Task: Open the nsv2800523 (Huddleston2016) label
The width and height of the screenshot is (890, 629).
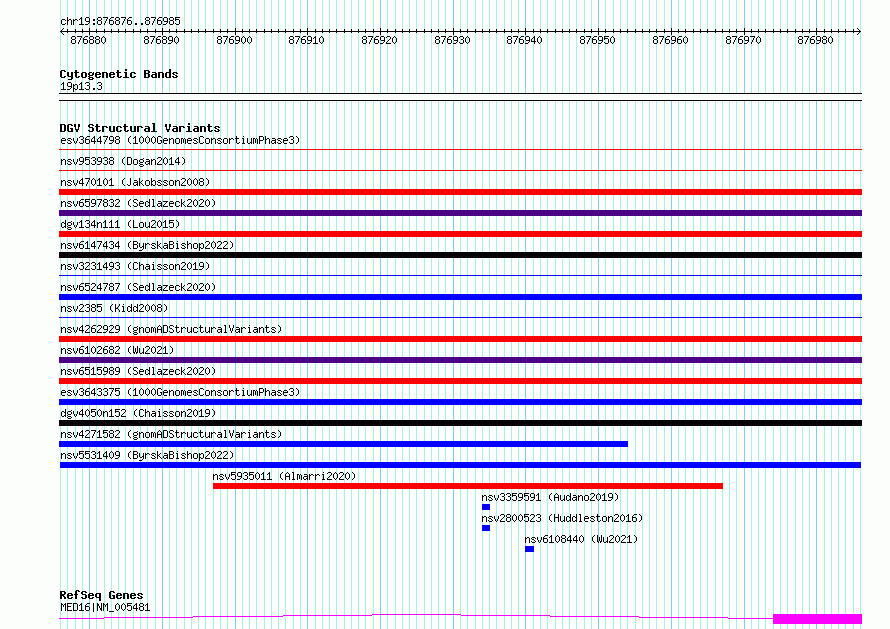Action: coord(562,518)
